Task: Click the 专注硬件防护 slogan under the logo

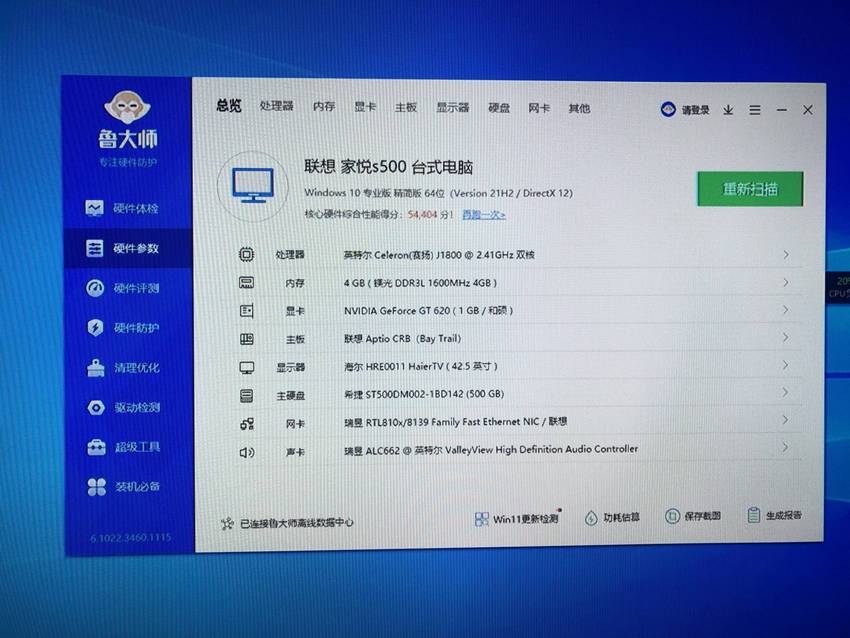Action: 128,162
